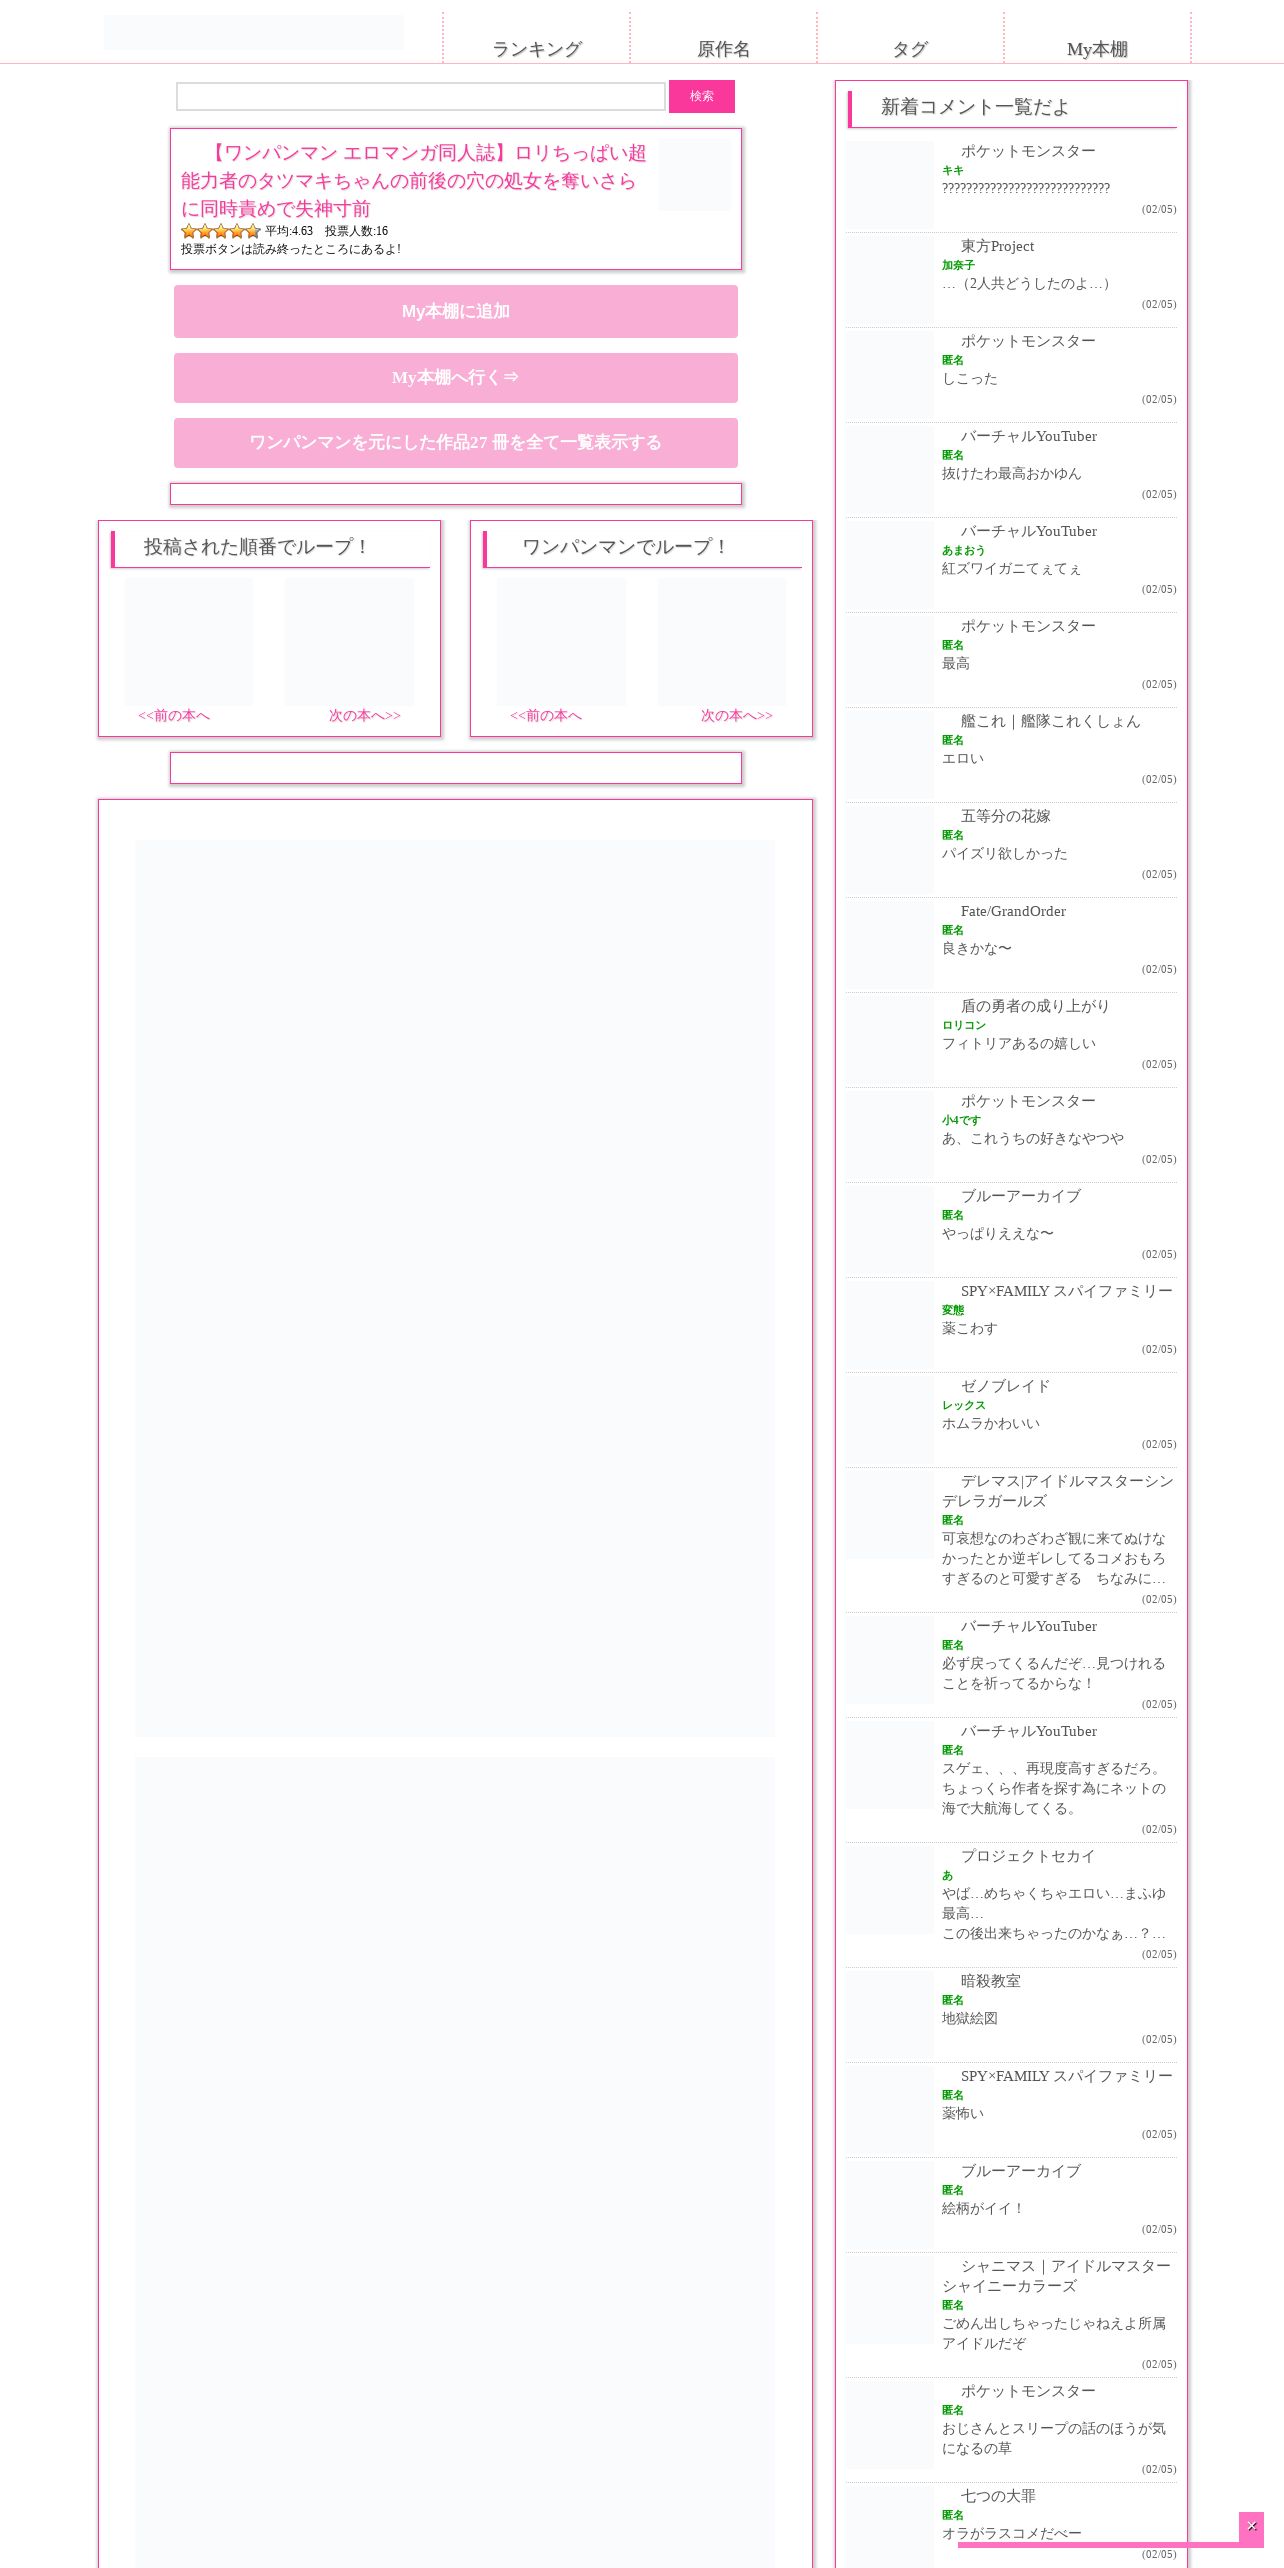Click commenter name 加奈子
Viewport: 1284px width, 2568px height.
[958, 265]
